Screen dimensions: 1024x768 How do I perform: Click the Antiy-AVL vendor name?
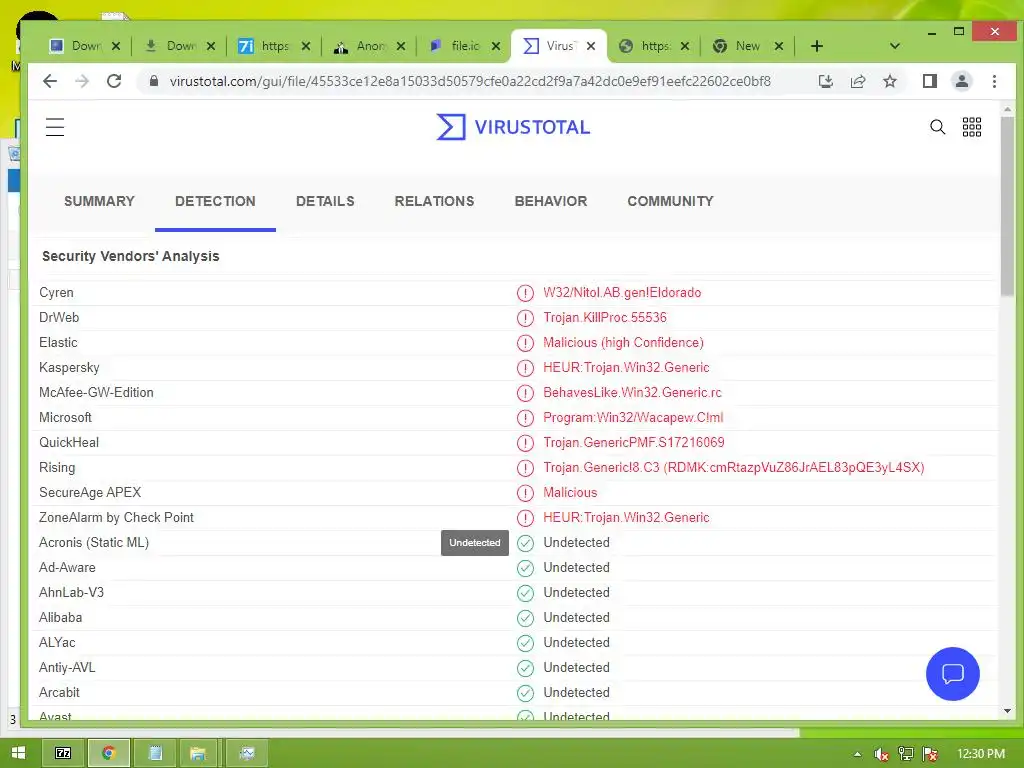pos(67,667)
